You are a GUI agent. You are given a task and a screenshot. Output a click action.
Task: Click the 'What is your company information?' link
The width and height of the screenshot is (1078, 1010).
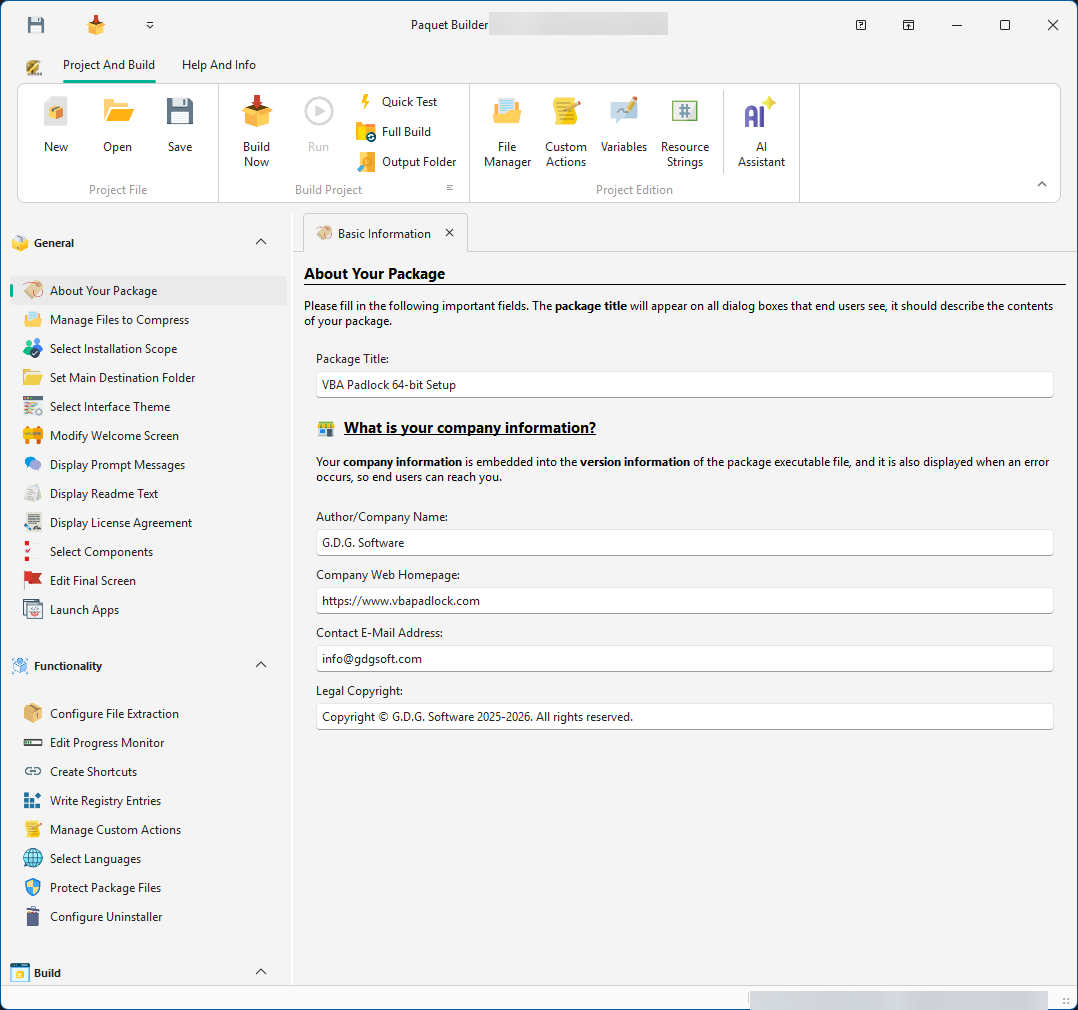click(x=469, y=427)
